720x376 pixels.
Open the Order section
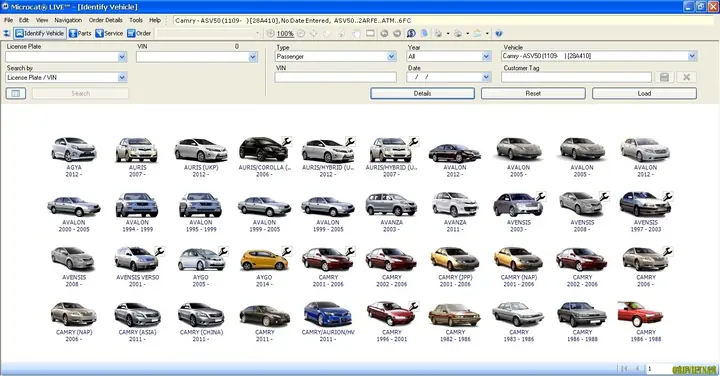tap(139, 34)
